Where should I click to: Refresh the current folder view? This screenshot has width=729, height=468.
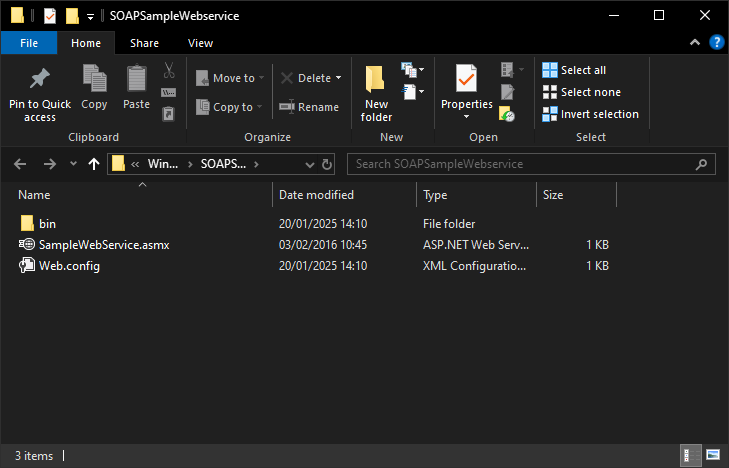[327, 164]
